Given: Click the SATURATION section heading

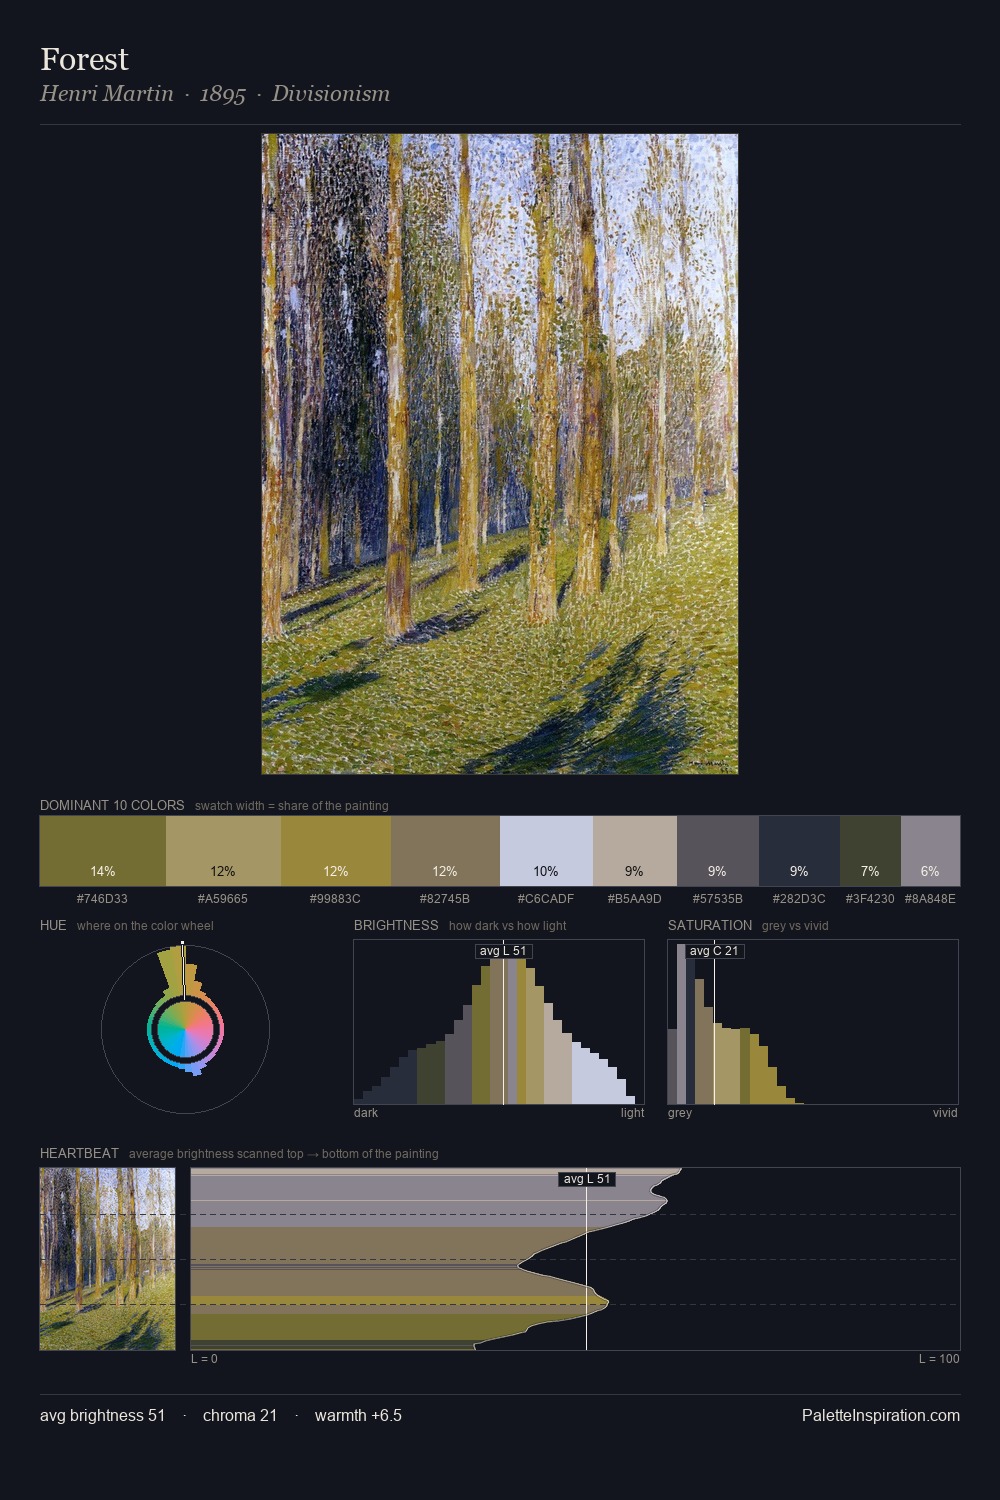Looking at the screenshot, I should 710,925.
